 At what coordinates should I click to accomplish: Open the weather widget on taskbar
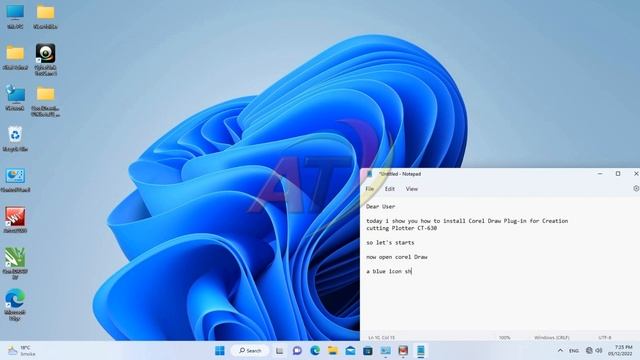tap(22, 351)
